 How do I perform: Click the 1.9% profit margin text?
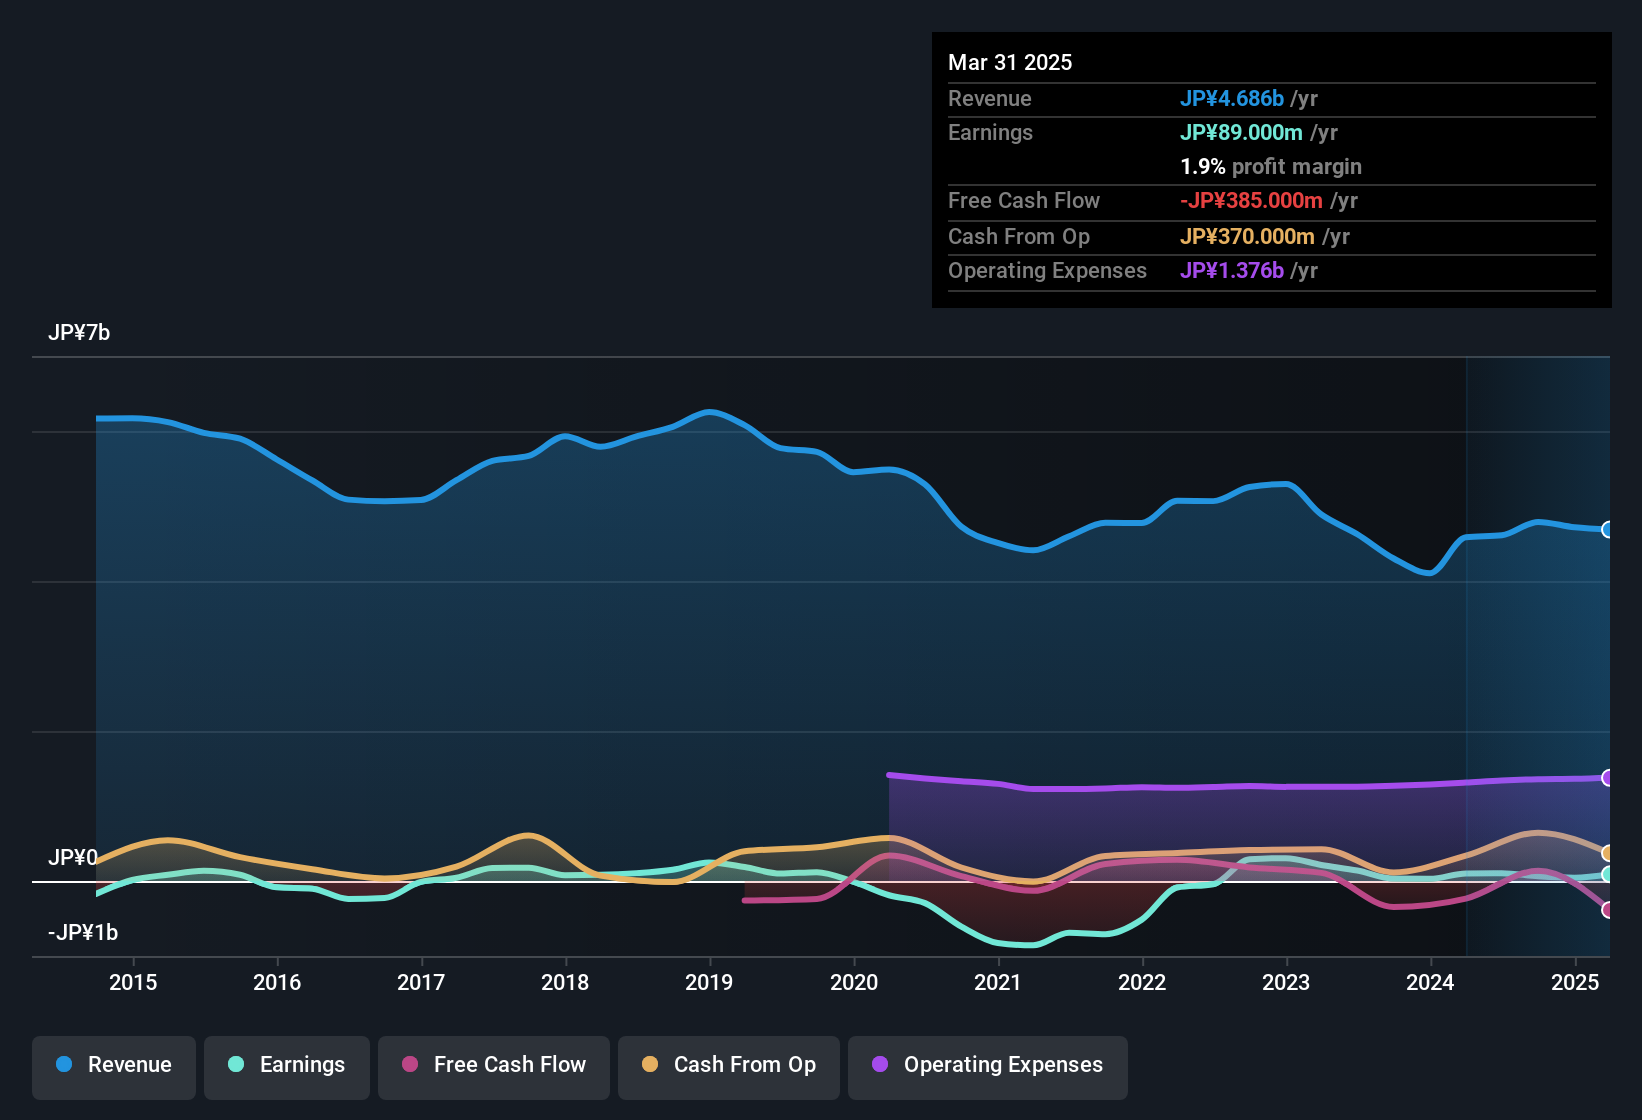1271,166
